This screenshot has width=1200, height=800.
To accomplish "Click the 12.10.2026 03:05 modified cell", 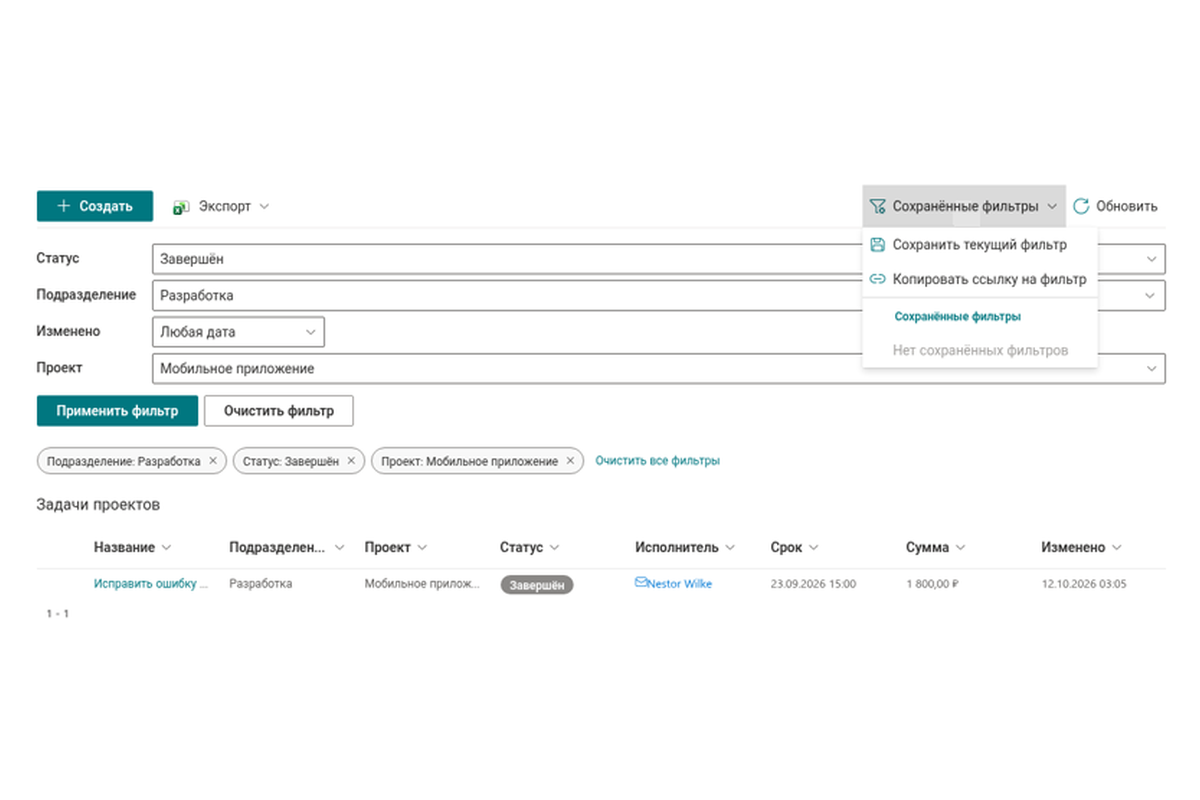I will click(1084, 584).
